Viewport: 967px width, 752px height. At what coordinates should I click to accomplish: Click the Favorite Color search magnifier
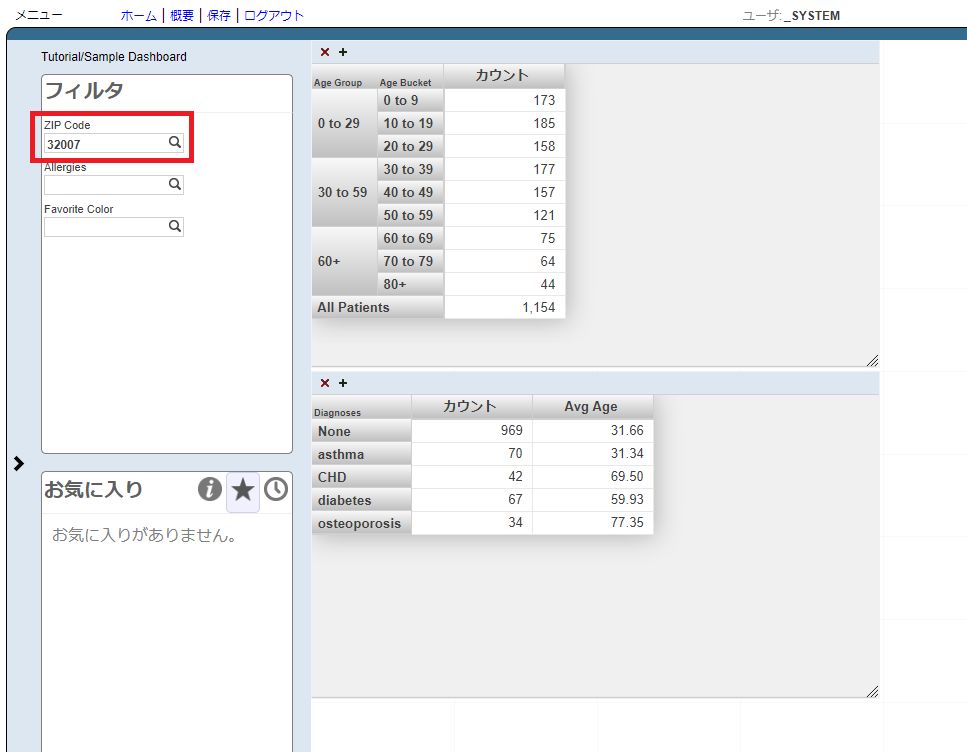(x=174, y=227)
